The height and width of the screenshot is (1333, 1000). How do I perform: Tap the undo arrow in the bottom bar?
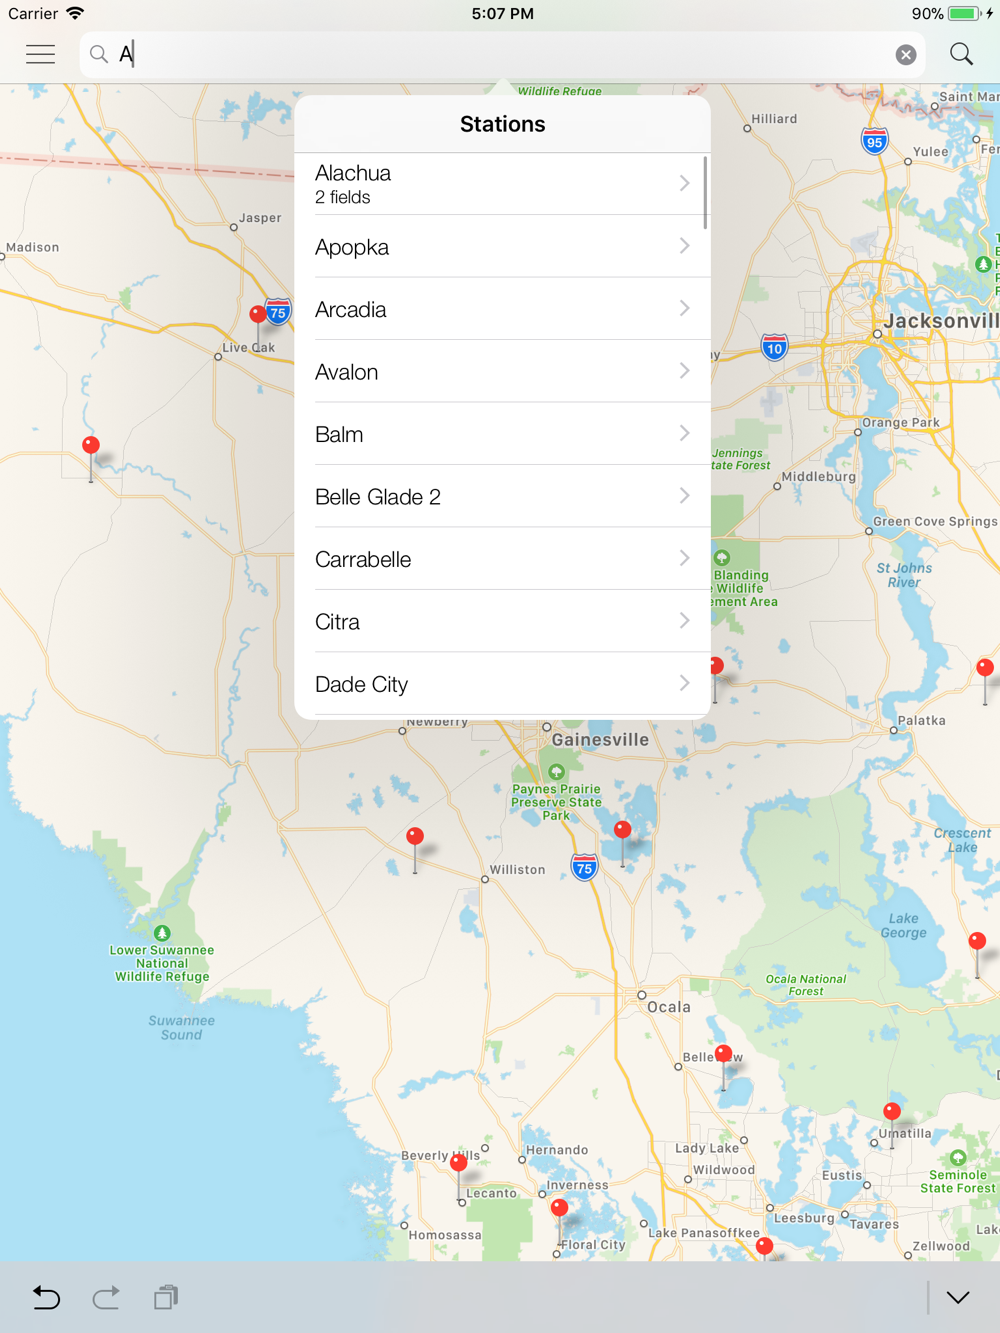pos(46,1298)
